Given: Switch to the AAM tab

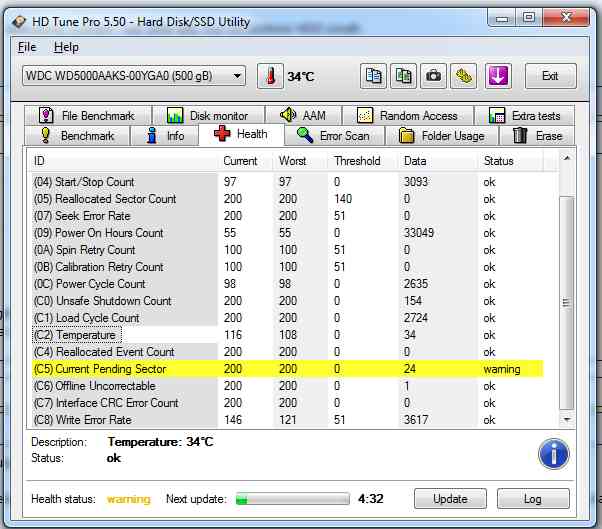Looking at the screenshot, I should point(303,115).
